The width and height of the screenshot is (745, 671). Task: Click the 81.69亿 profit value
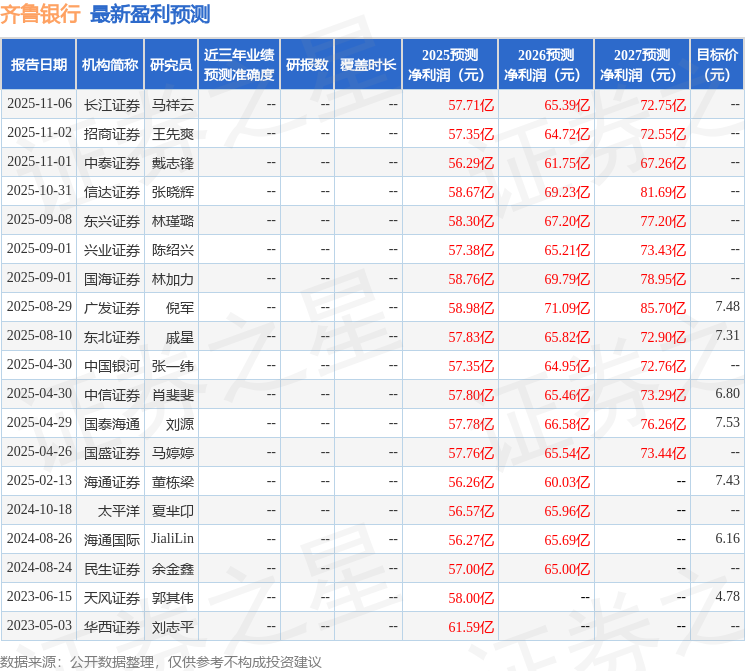[663, 192]
